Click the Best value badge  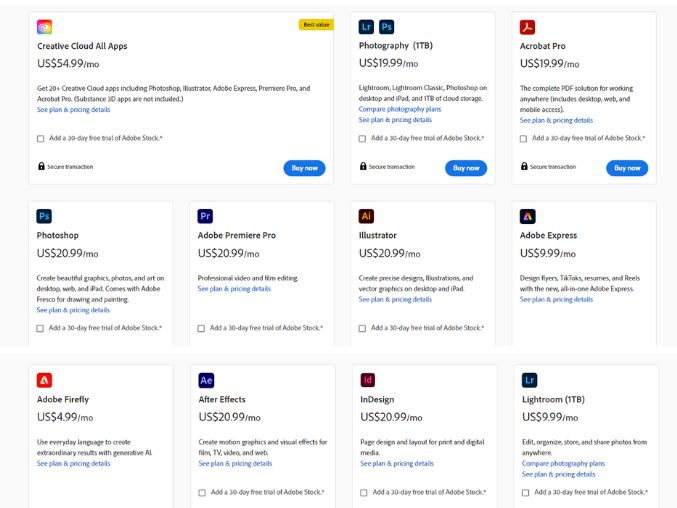pos(316,25)
